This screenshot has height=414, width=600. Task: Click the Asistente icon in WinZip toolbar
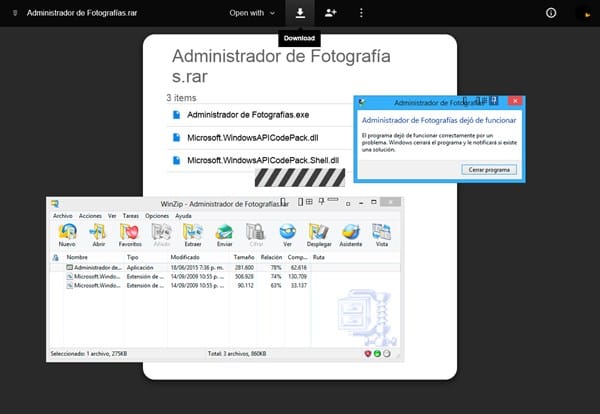351,234
